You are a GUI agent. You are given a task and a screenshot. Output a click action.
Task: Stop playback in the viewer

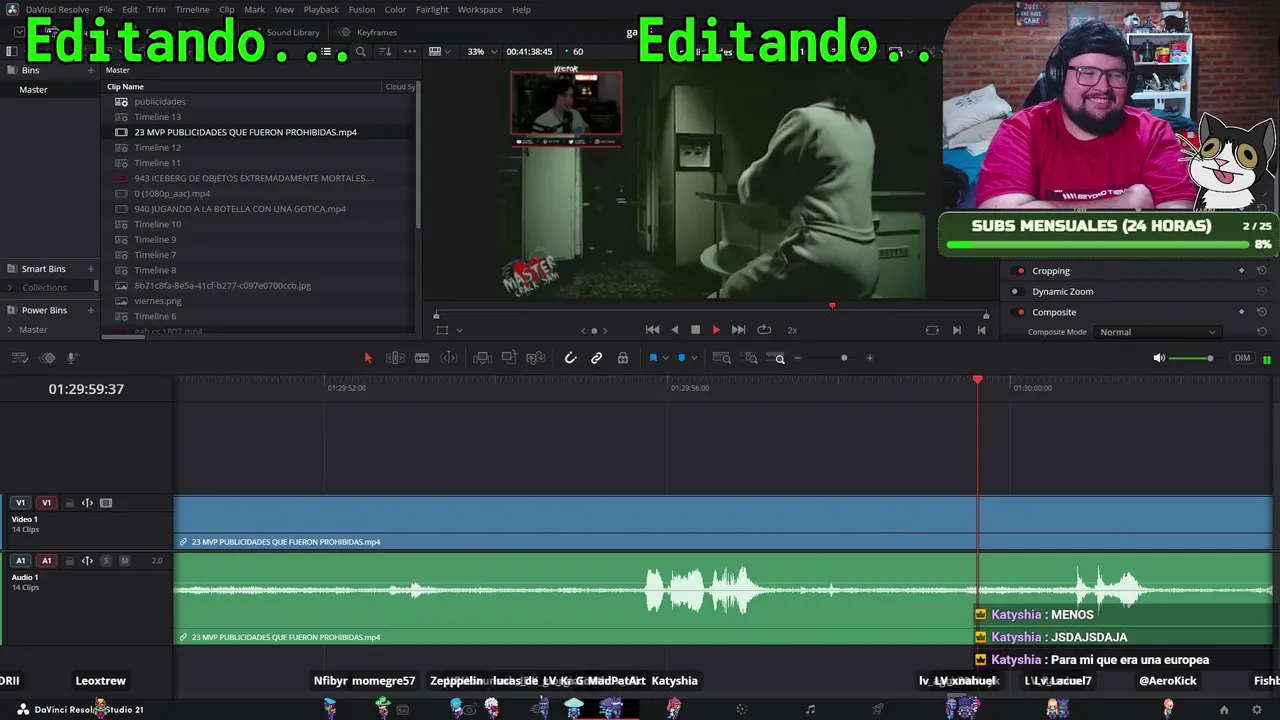pos(696,330)
